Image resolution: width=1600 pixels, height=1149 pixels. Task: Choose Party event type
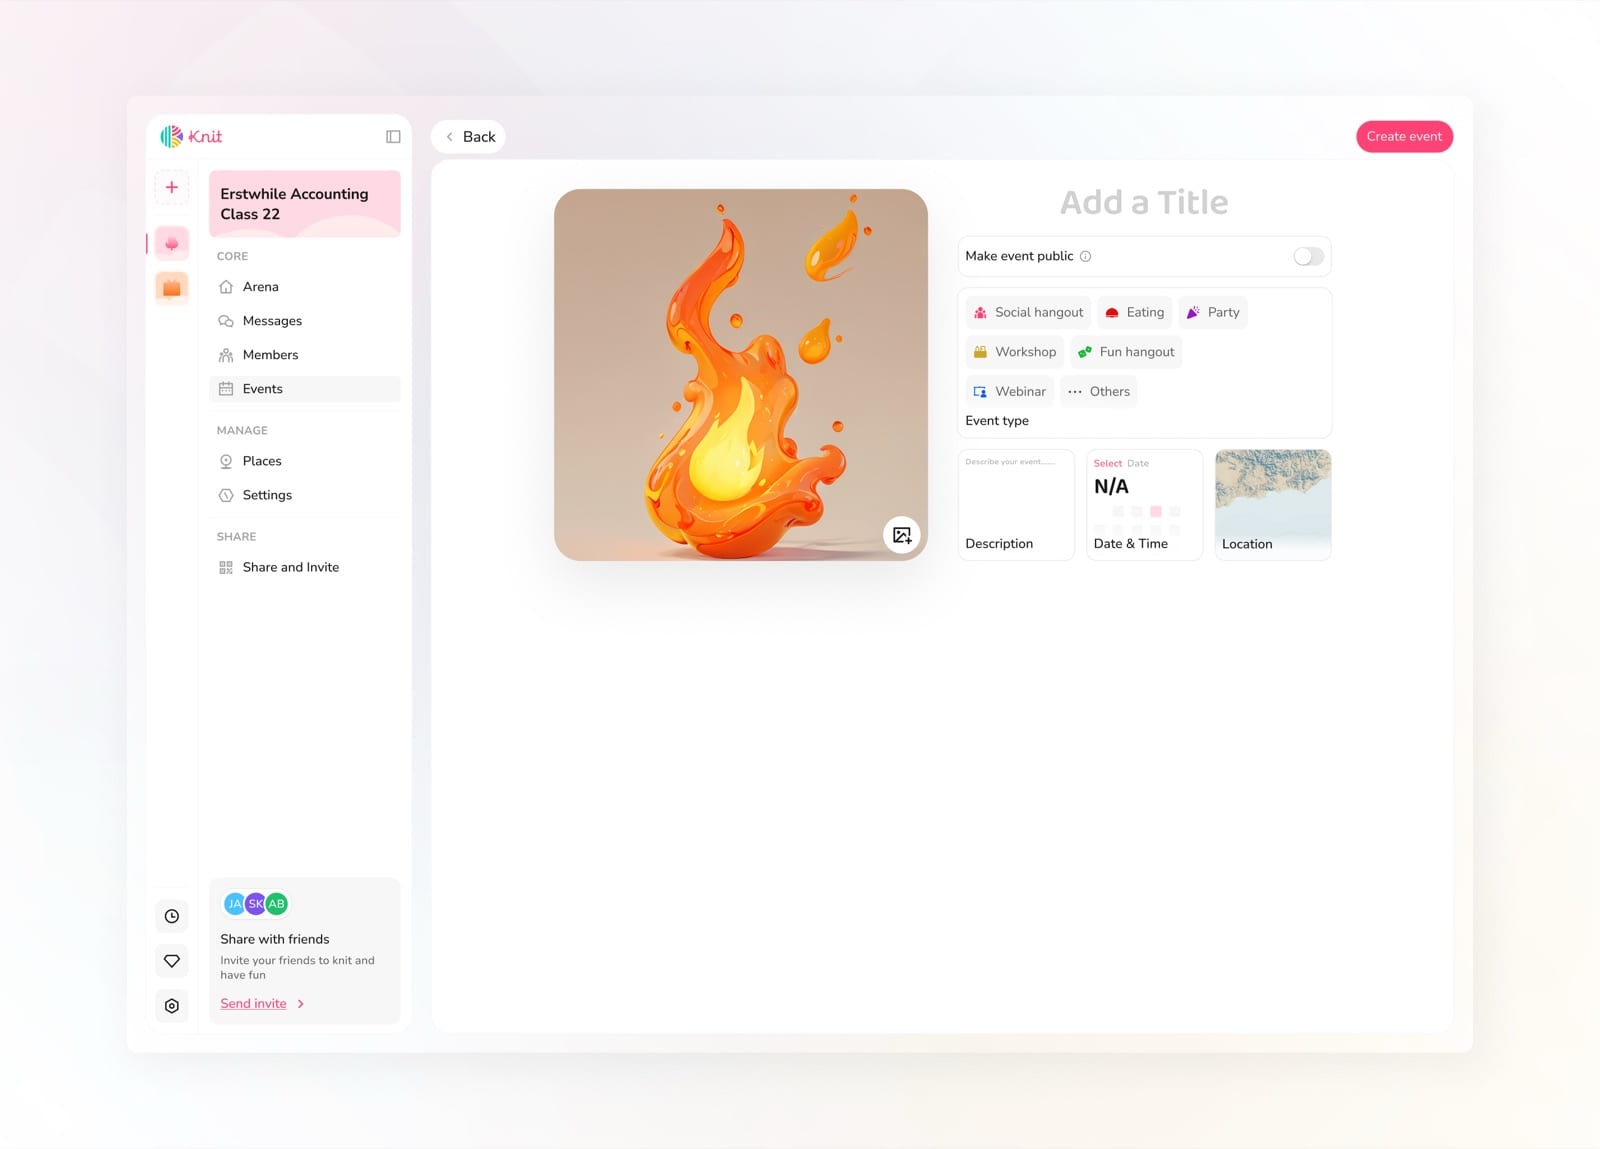coord(1212,312)
